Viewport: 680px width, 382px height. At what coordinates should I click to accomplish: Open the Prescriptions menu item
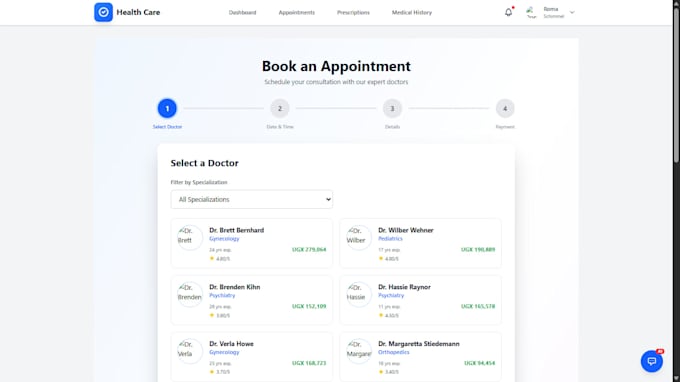(x=353, y=13)
